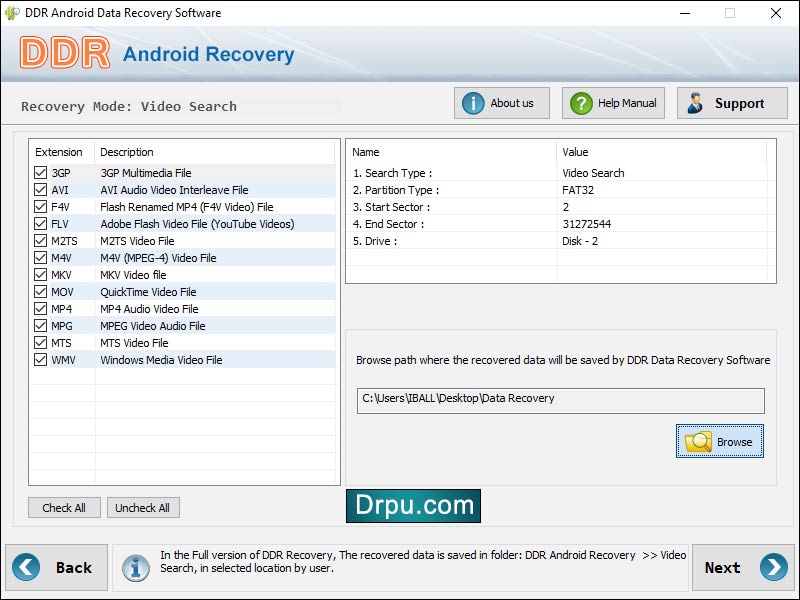
Task: Toggle the MOV extension checkbox
Action: click(x=40, y=291)
